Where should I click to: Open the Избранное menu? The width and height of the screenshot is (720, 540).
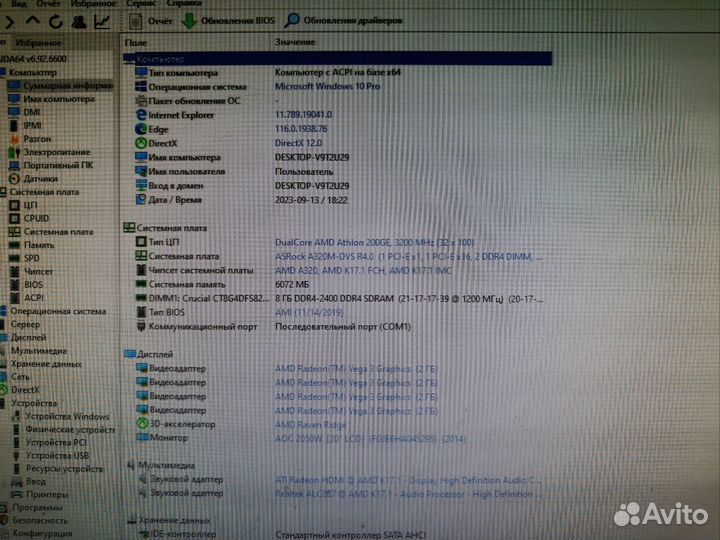pyautogui.click(x=93, y=4)
